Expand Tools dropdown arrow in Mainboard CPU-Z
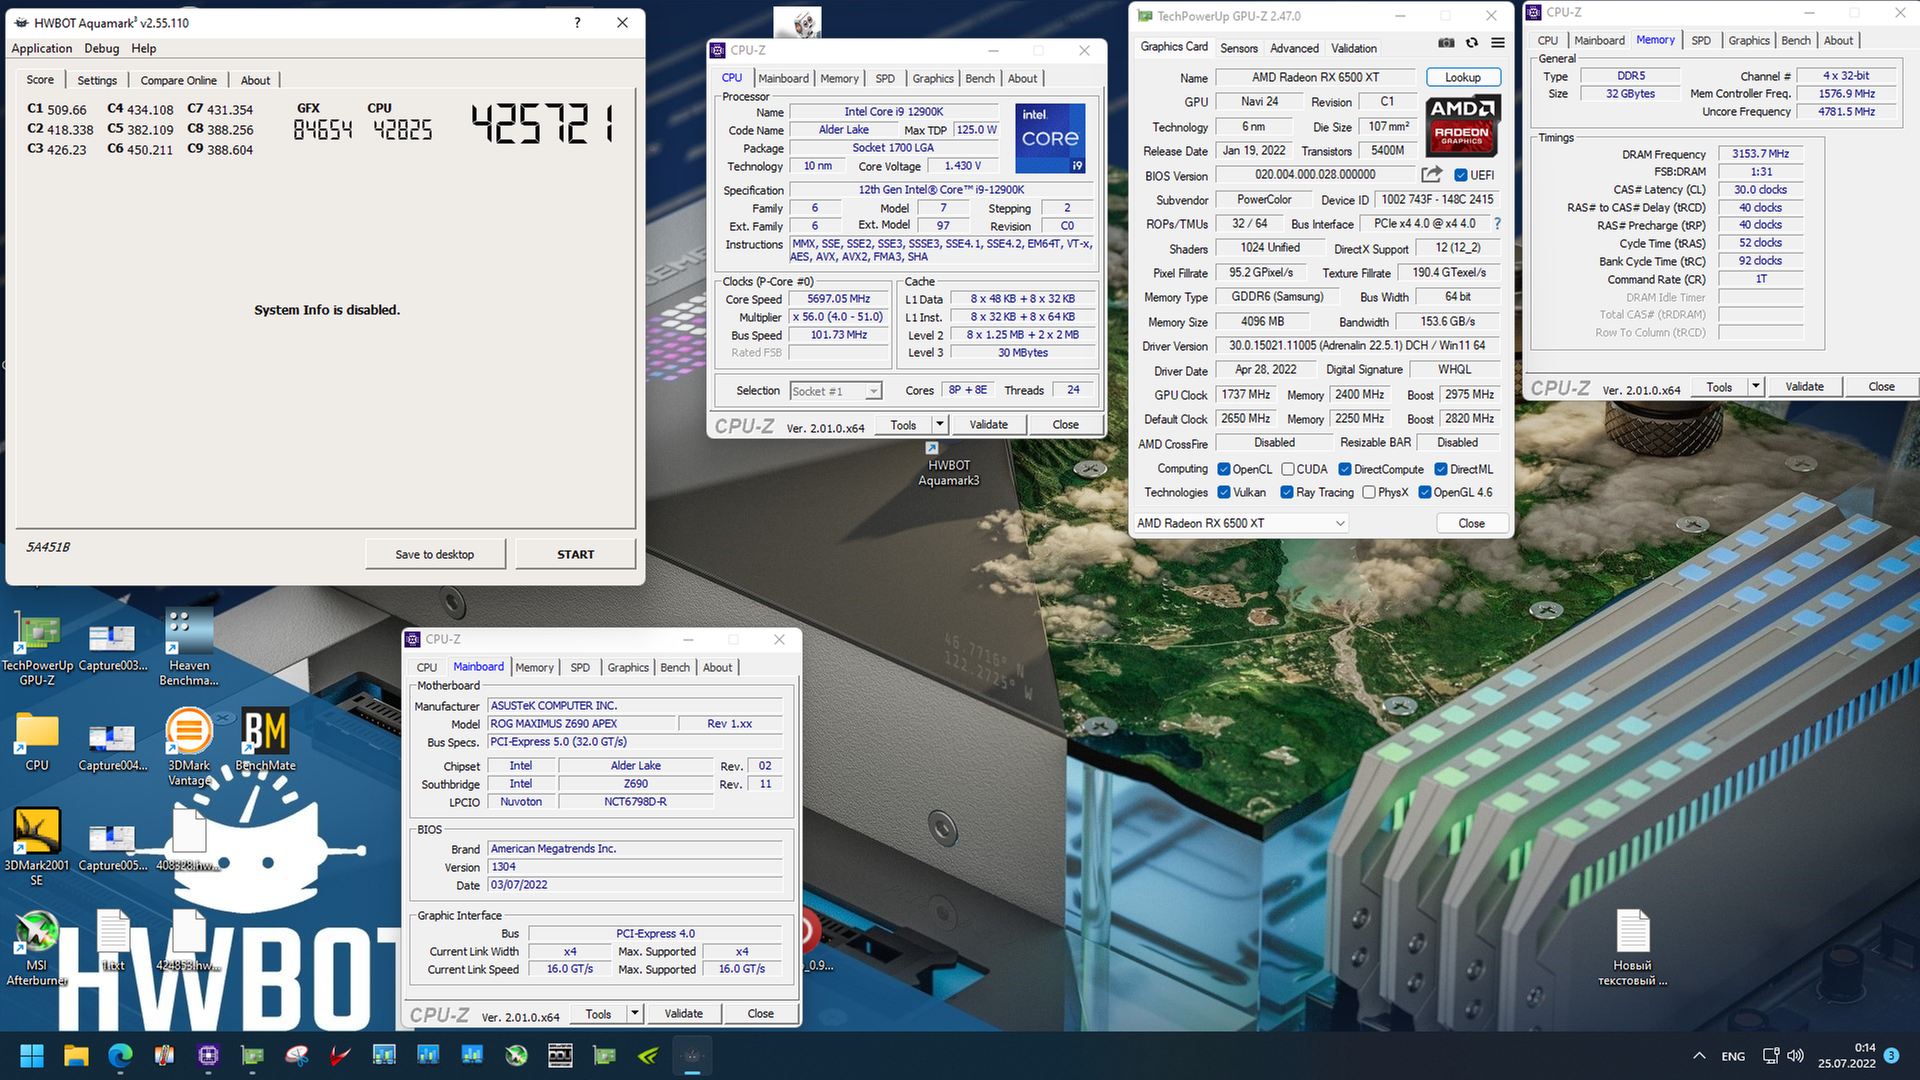Image resolution: width=1920 pixels, height=1080 pixels. coord(634,1014)
